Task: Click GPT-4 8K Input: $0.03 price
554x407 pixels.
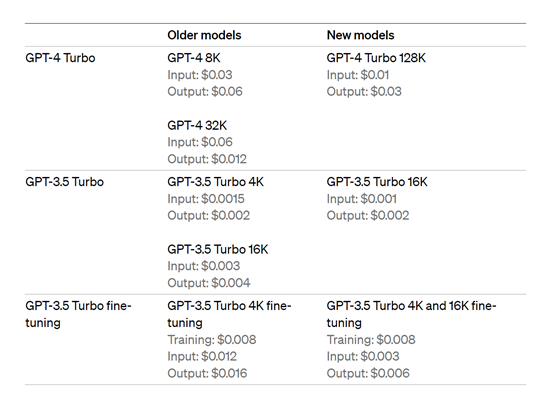Action: (200, 75)
